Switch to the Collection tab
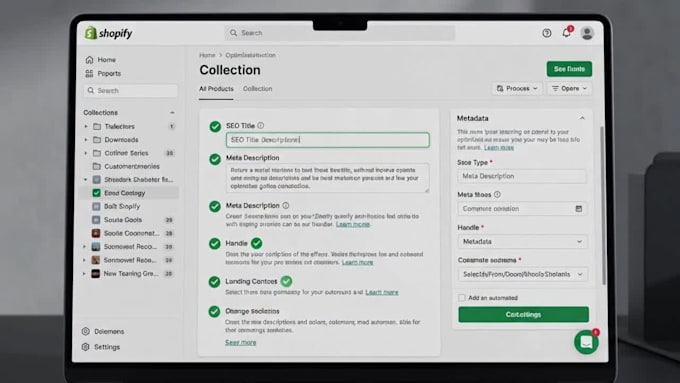680x383 pixels. [x=258, y=88]
